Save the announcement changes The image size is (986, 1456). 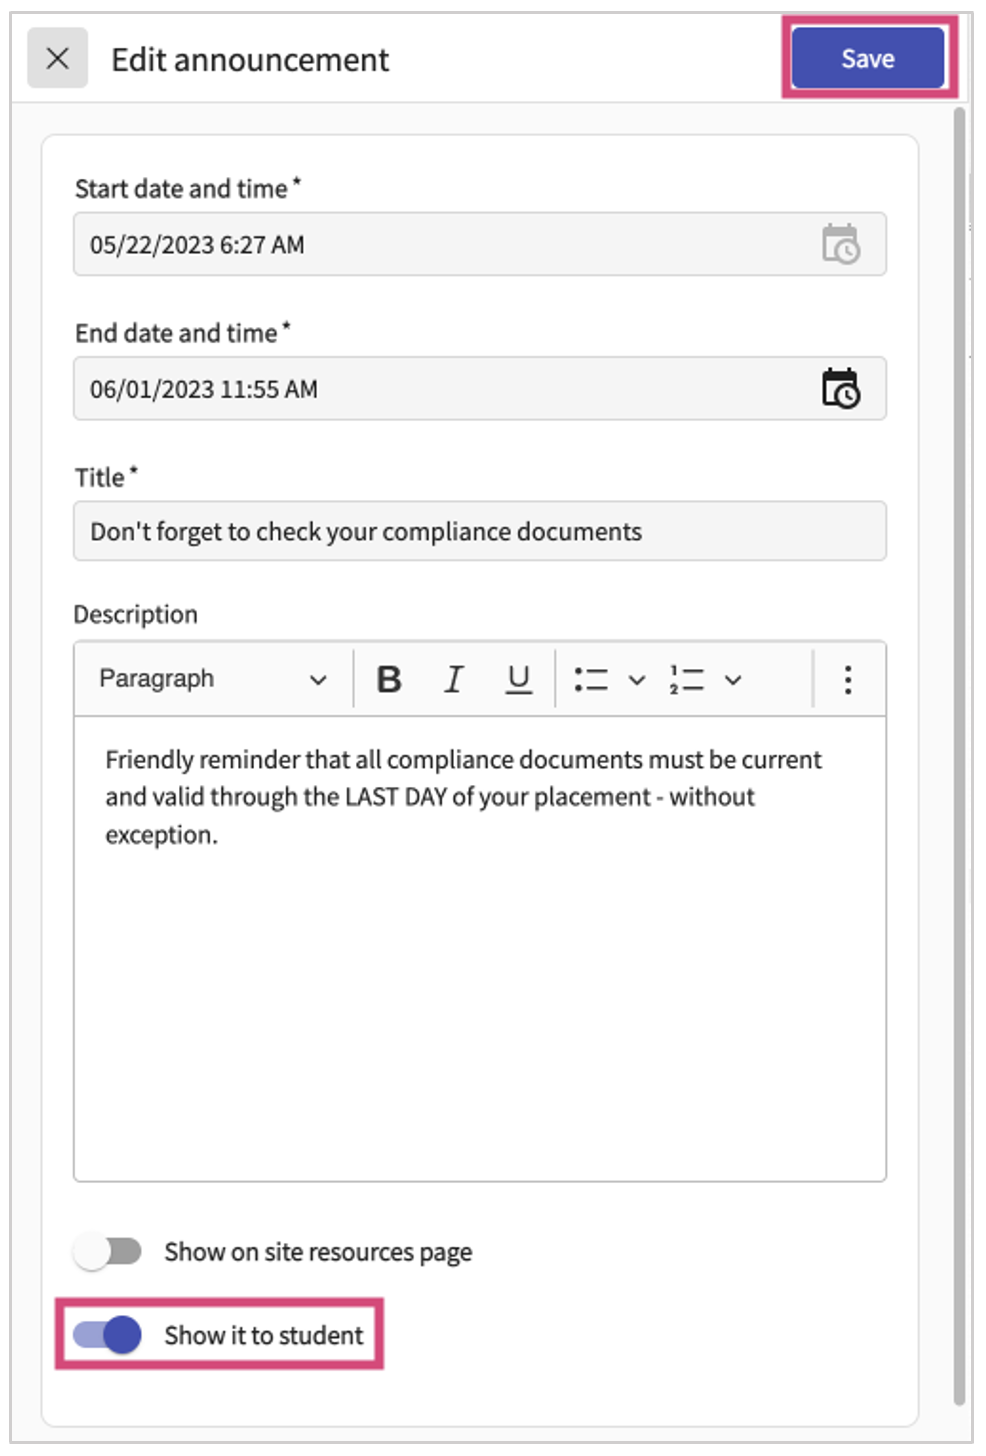point(868,58)
